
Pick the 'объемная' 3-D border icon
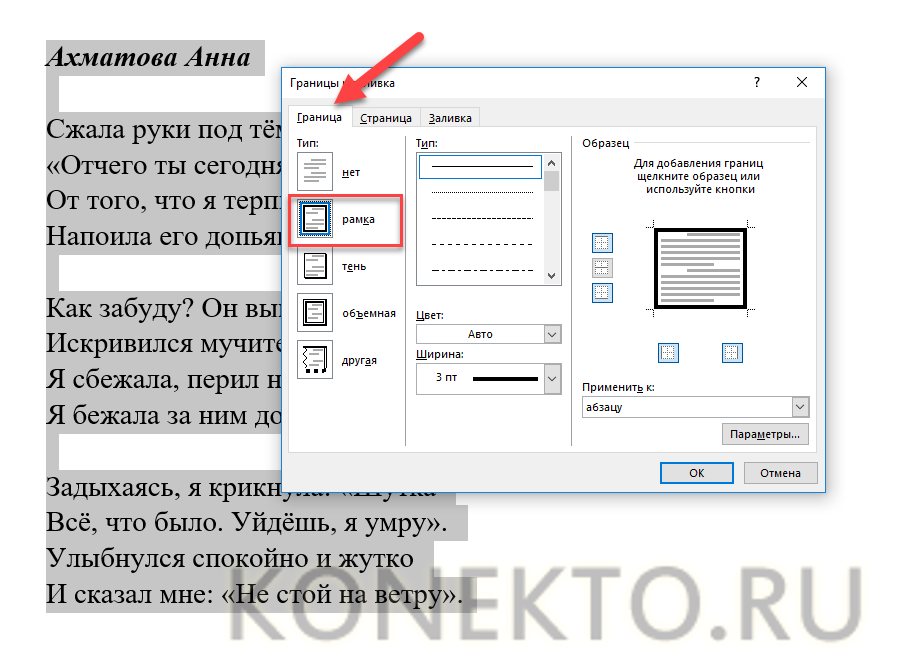(315, 313)
